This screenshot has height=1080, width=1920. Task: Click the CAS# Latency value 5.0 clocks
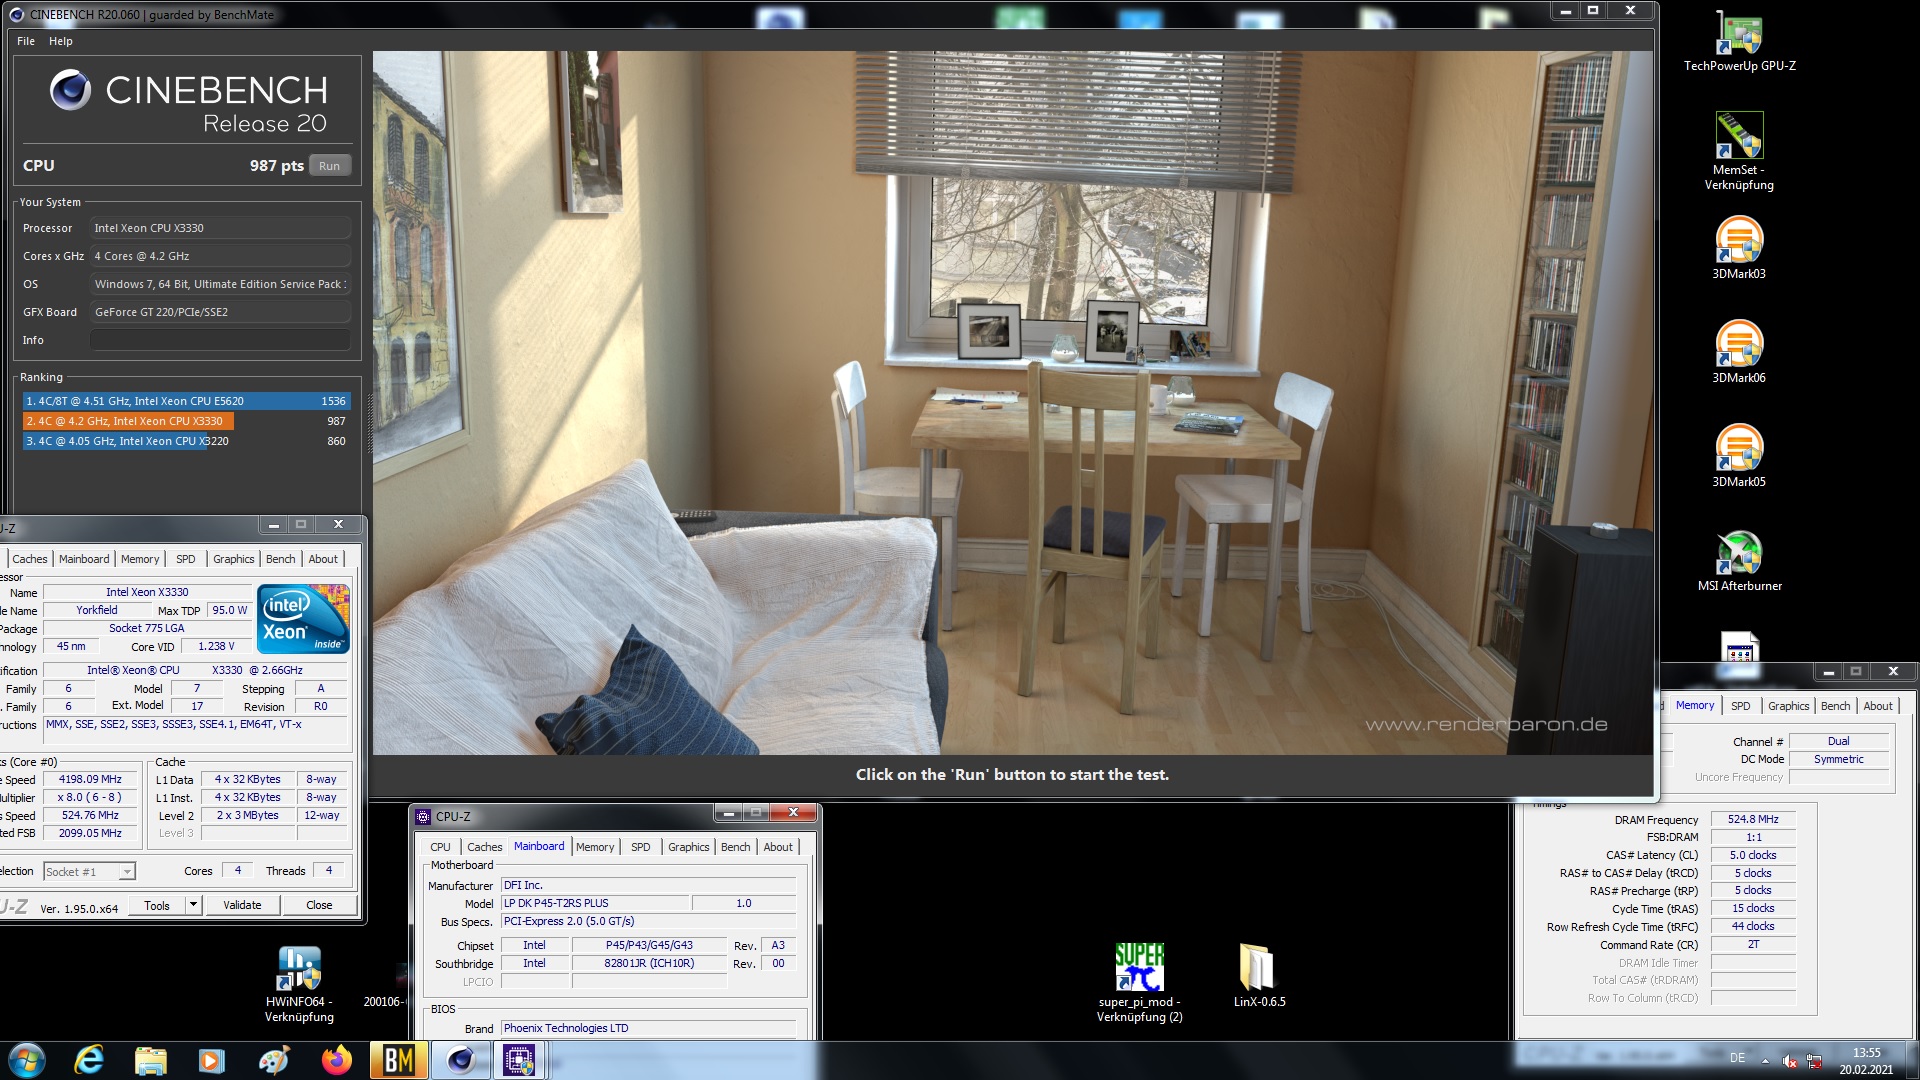1753,855
